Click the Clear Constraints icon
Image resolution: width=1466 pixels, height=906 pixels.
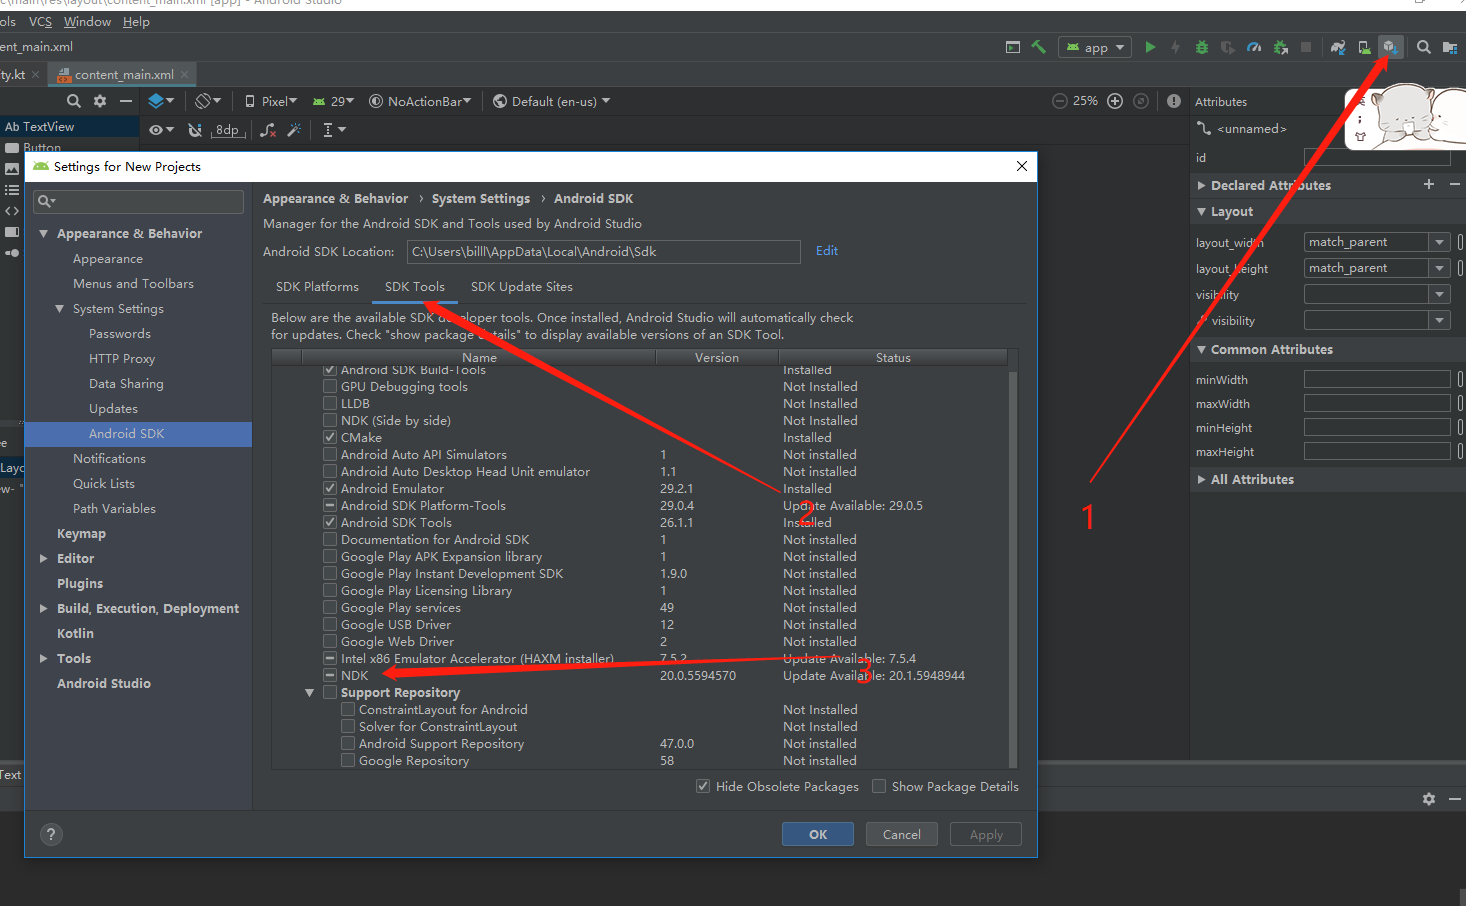268,130
